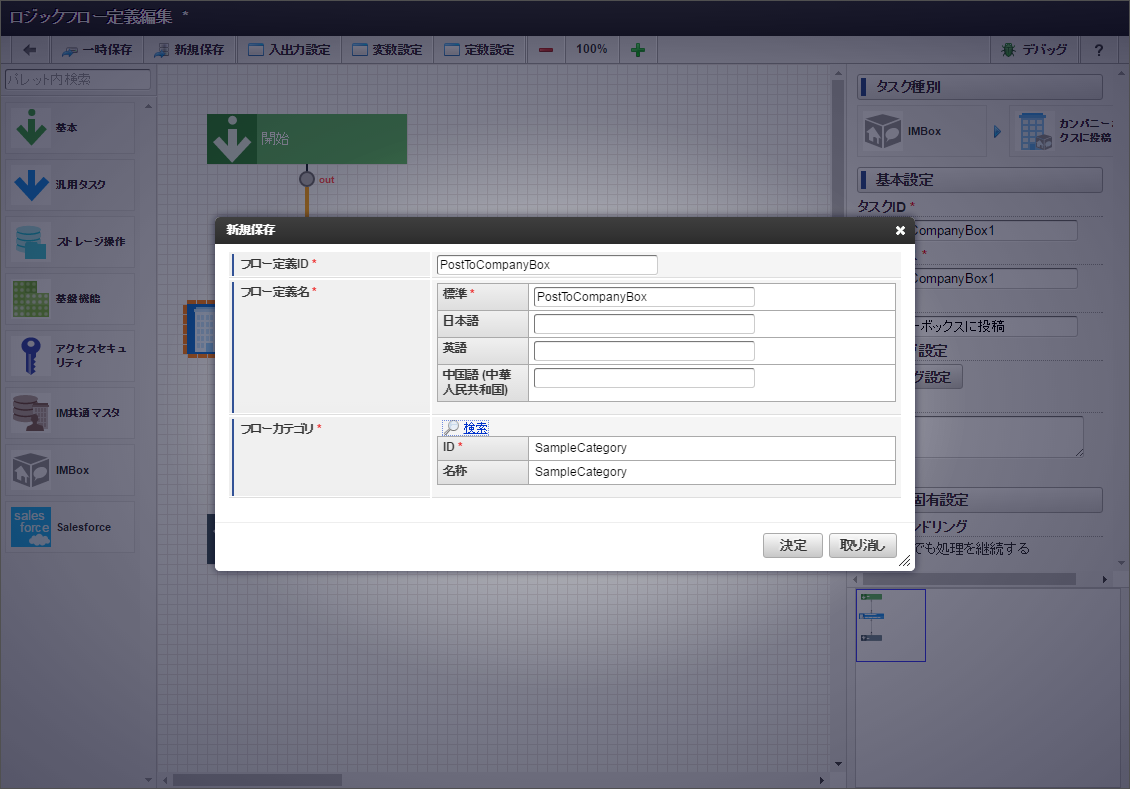Viewport: 1130px width, 789px height.
Task: Click the 新規保存 toolbar button
Action: point(190,50)
